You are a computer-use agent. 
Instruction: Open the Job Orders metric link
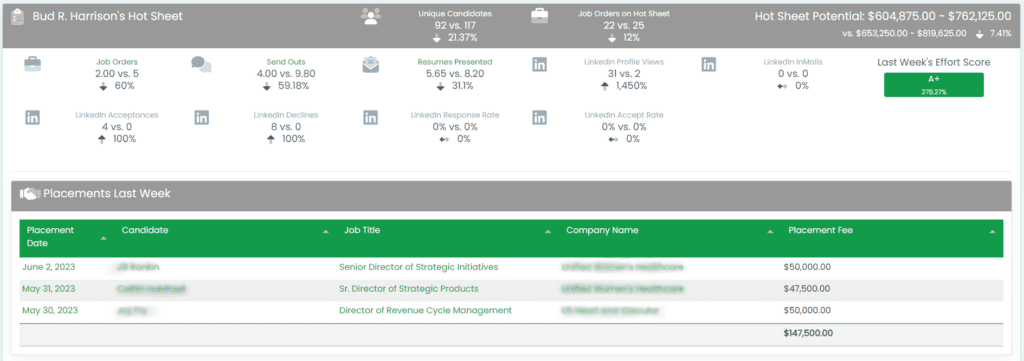[117, 62]
